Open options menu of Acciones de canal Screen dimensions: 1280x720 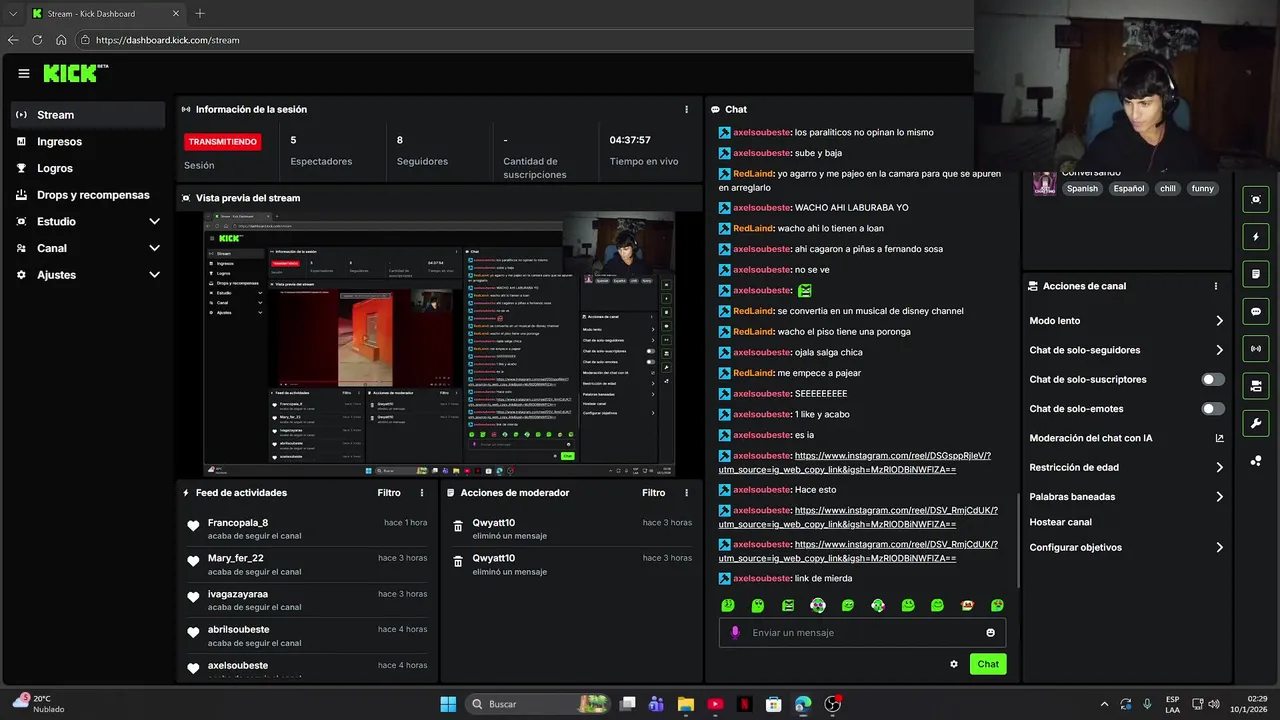coord(1216,286)
